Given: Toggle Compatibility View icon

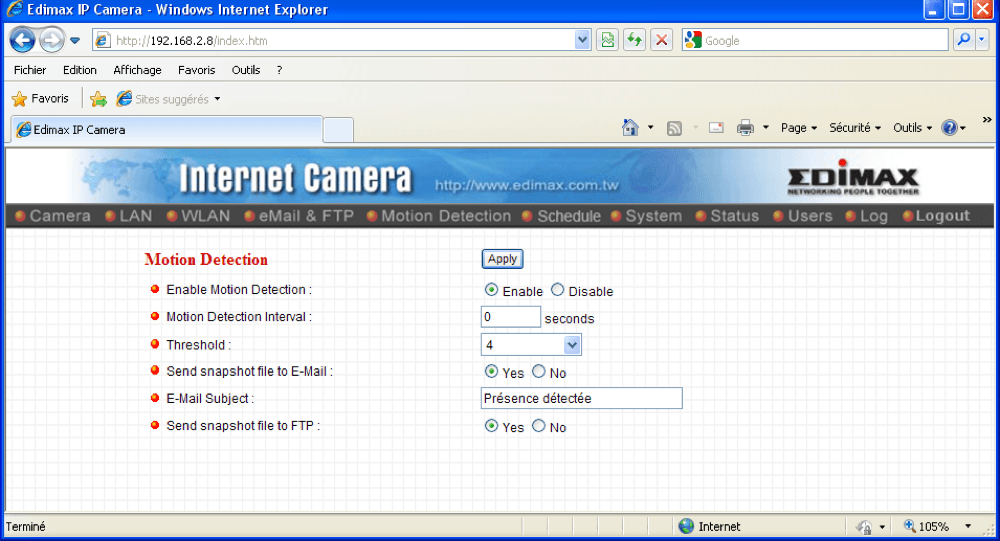Looking at the screenshot, I should tap(608, 40).
